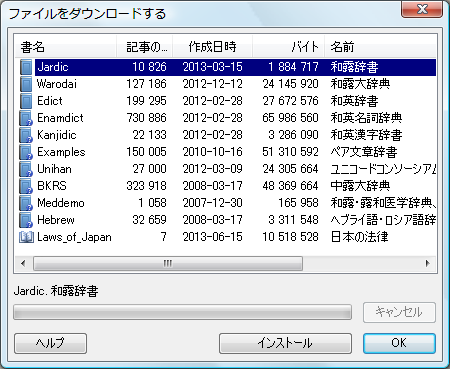The width and height of the screenshot is (450, 369).
Task: Sort by the 書名 column header
Action: coord(66,47)
